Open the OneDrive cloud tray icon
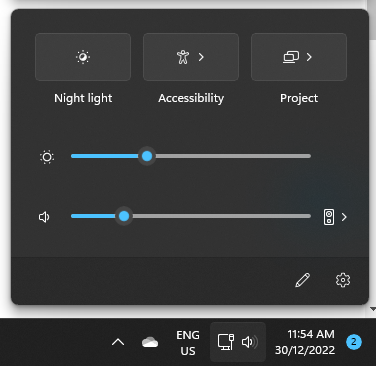Image resolution: width=376 pixels, height=366 pixels. pyautogui.click(x=150, y=342)
